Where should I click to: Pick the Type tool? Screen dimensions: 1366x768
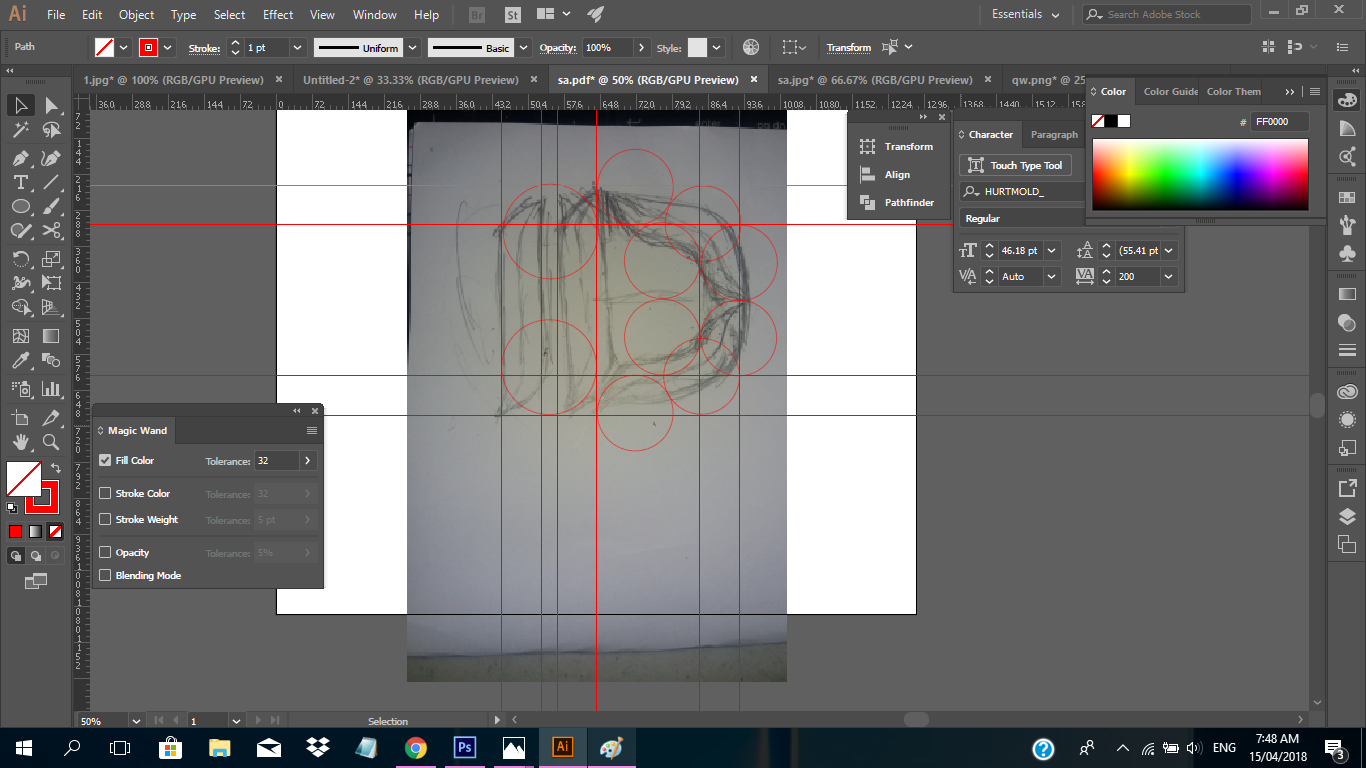coord(20,182)
